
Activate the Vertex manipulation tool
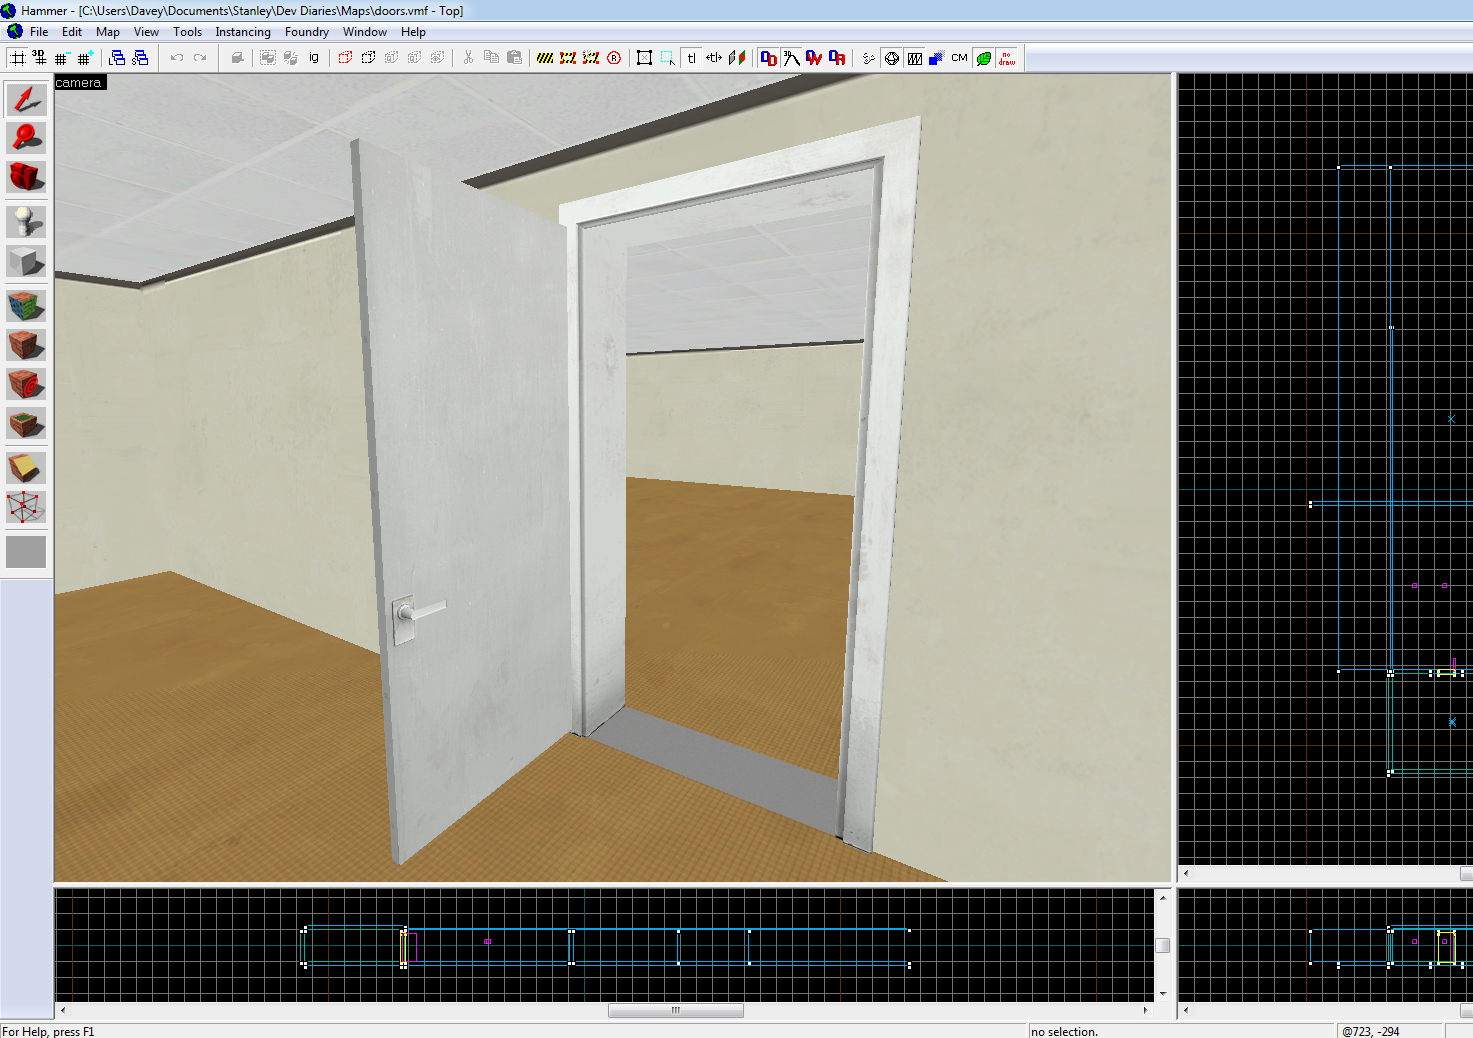pyautogui.click(x=26, y=507)
